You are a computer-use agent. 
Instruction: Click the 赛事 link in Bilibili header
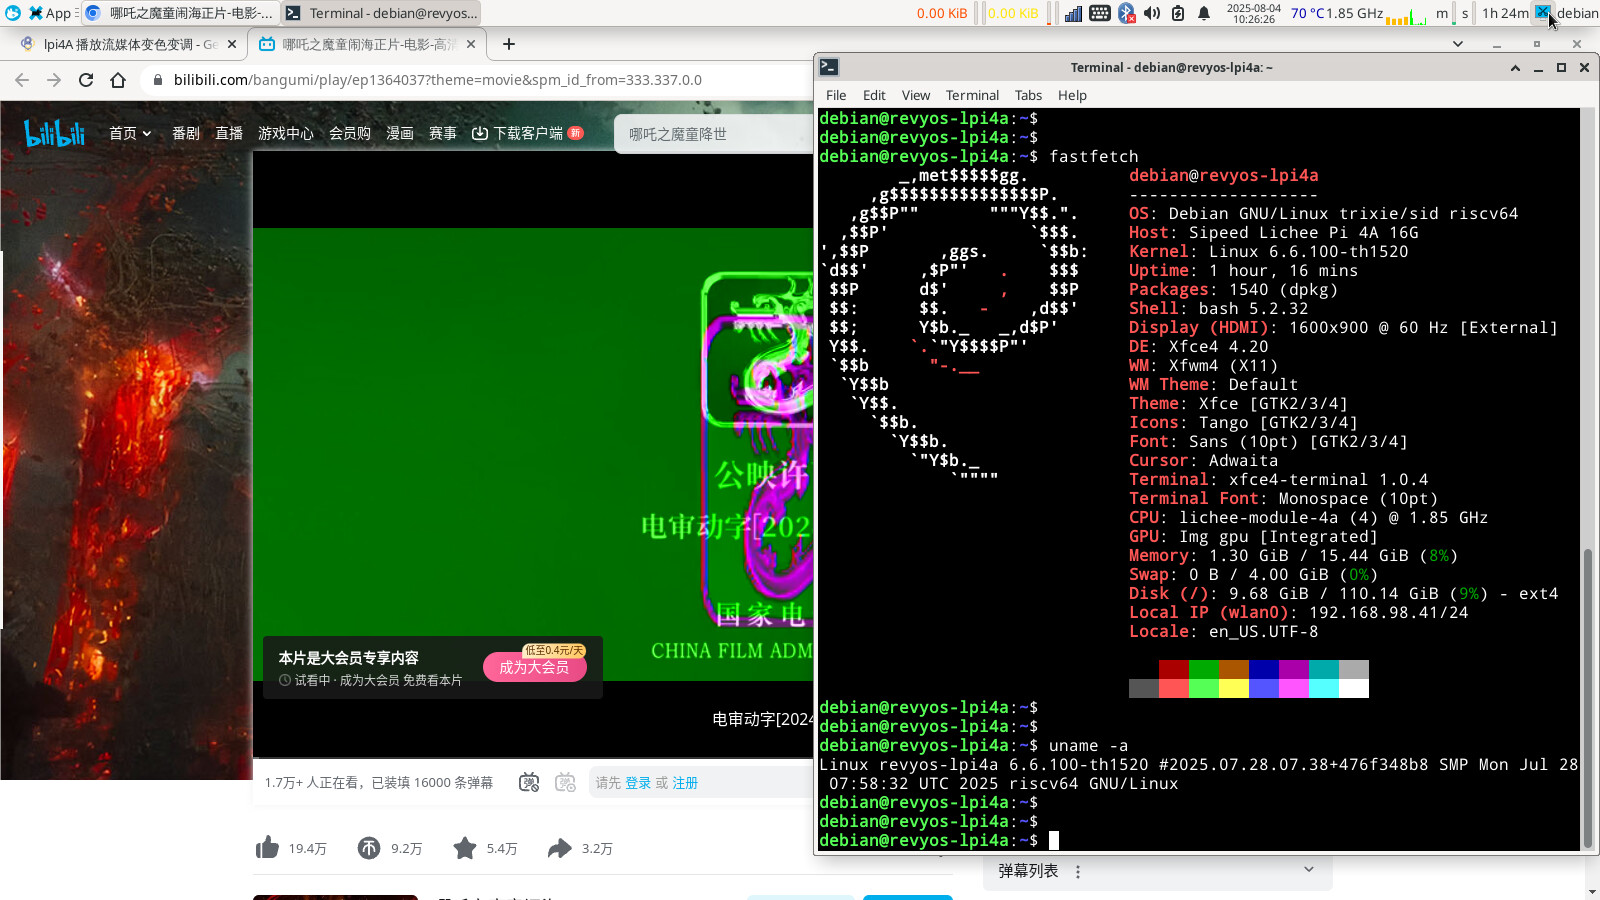click(x=443, y=133)
